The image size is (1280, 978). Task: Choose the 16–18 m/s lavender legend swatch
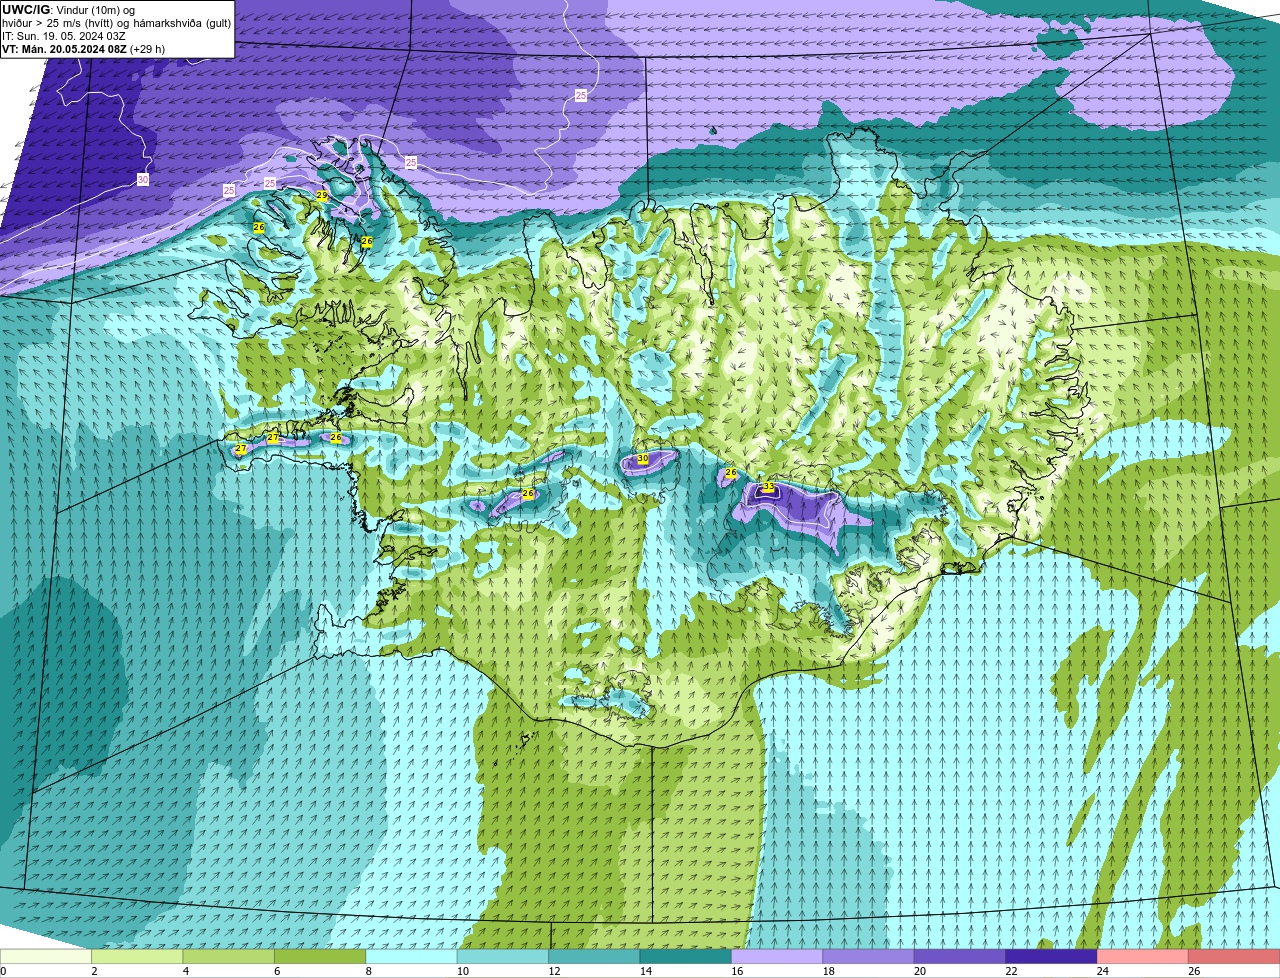pyautogui.click(x=777, y=956)
